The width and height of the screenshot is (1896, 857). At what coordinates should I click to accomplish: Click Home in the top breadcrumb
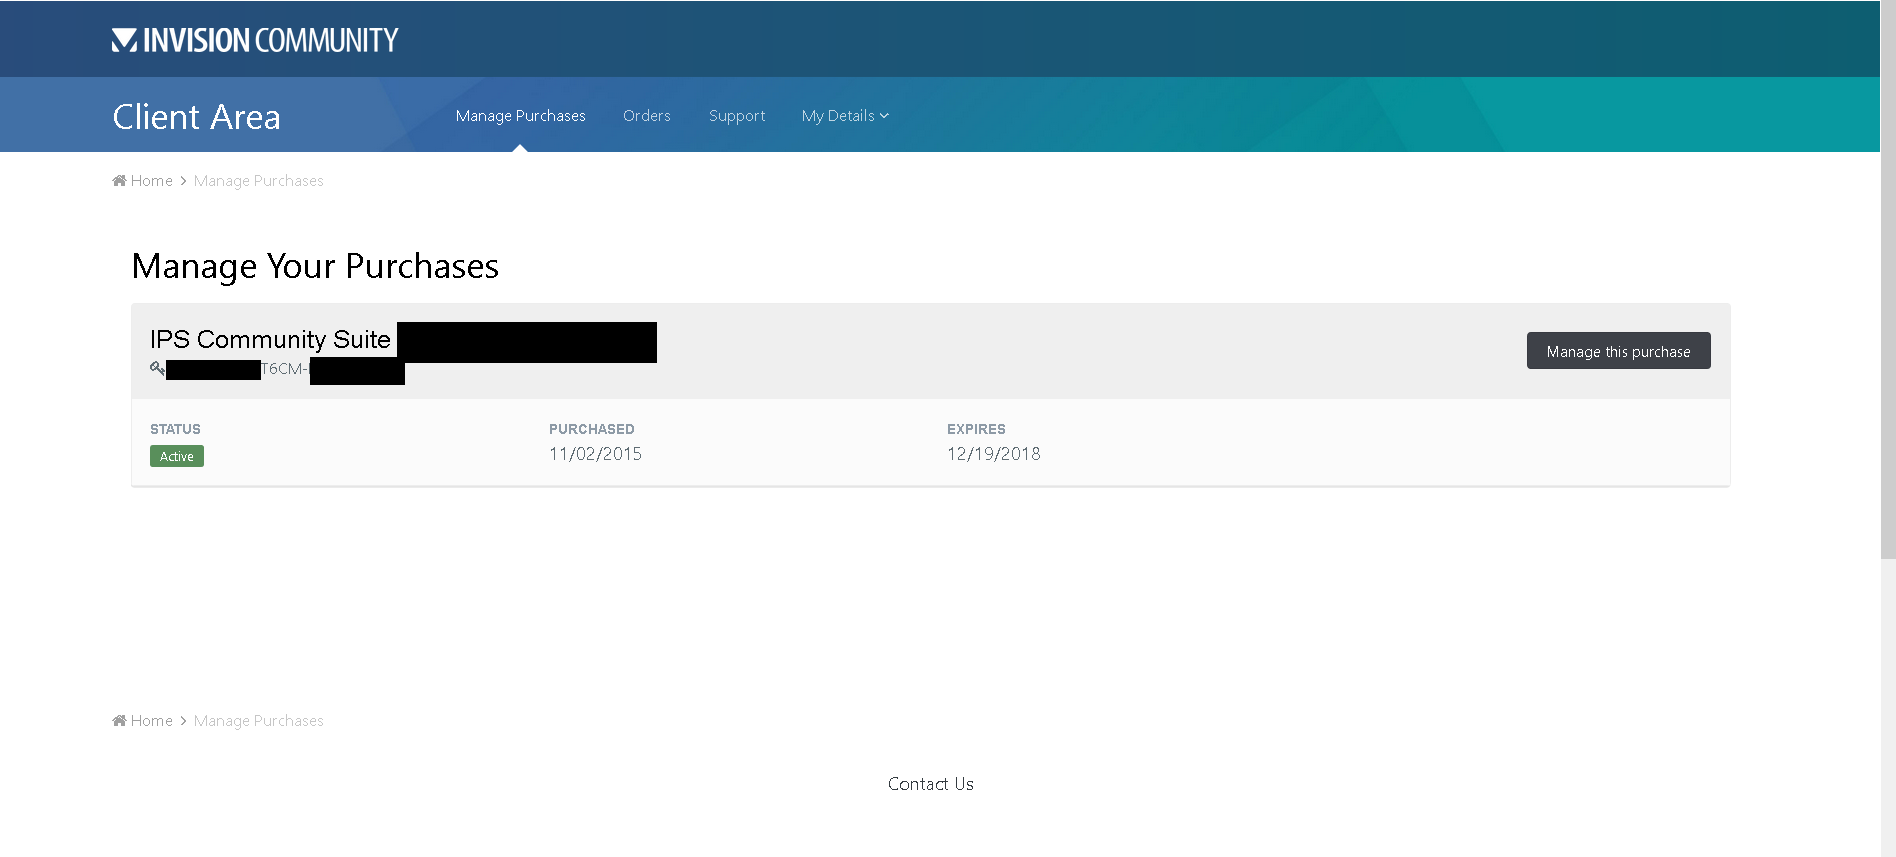point(152,181)
